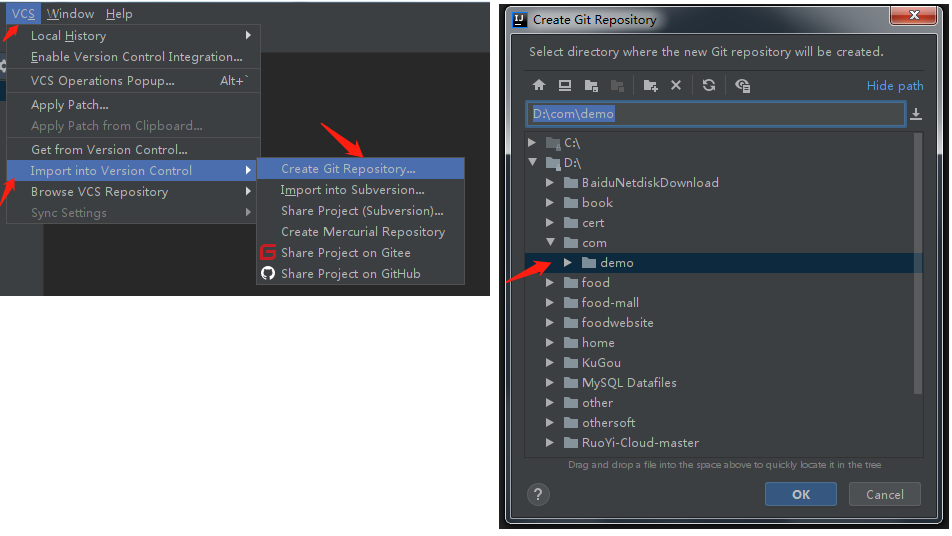
Task: Select the 'food-mall' folder name
Action: tap(610, 302)
